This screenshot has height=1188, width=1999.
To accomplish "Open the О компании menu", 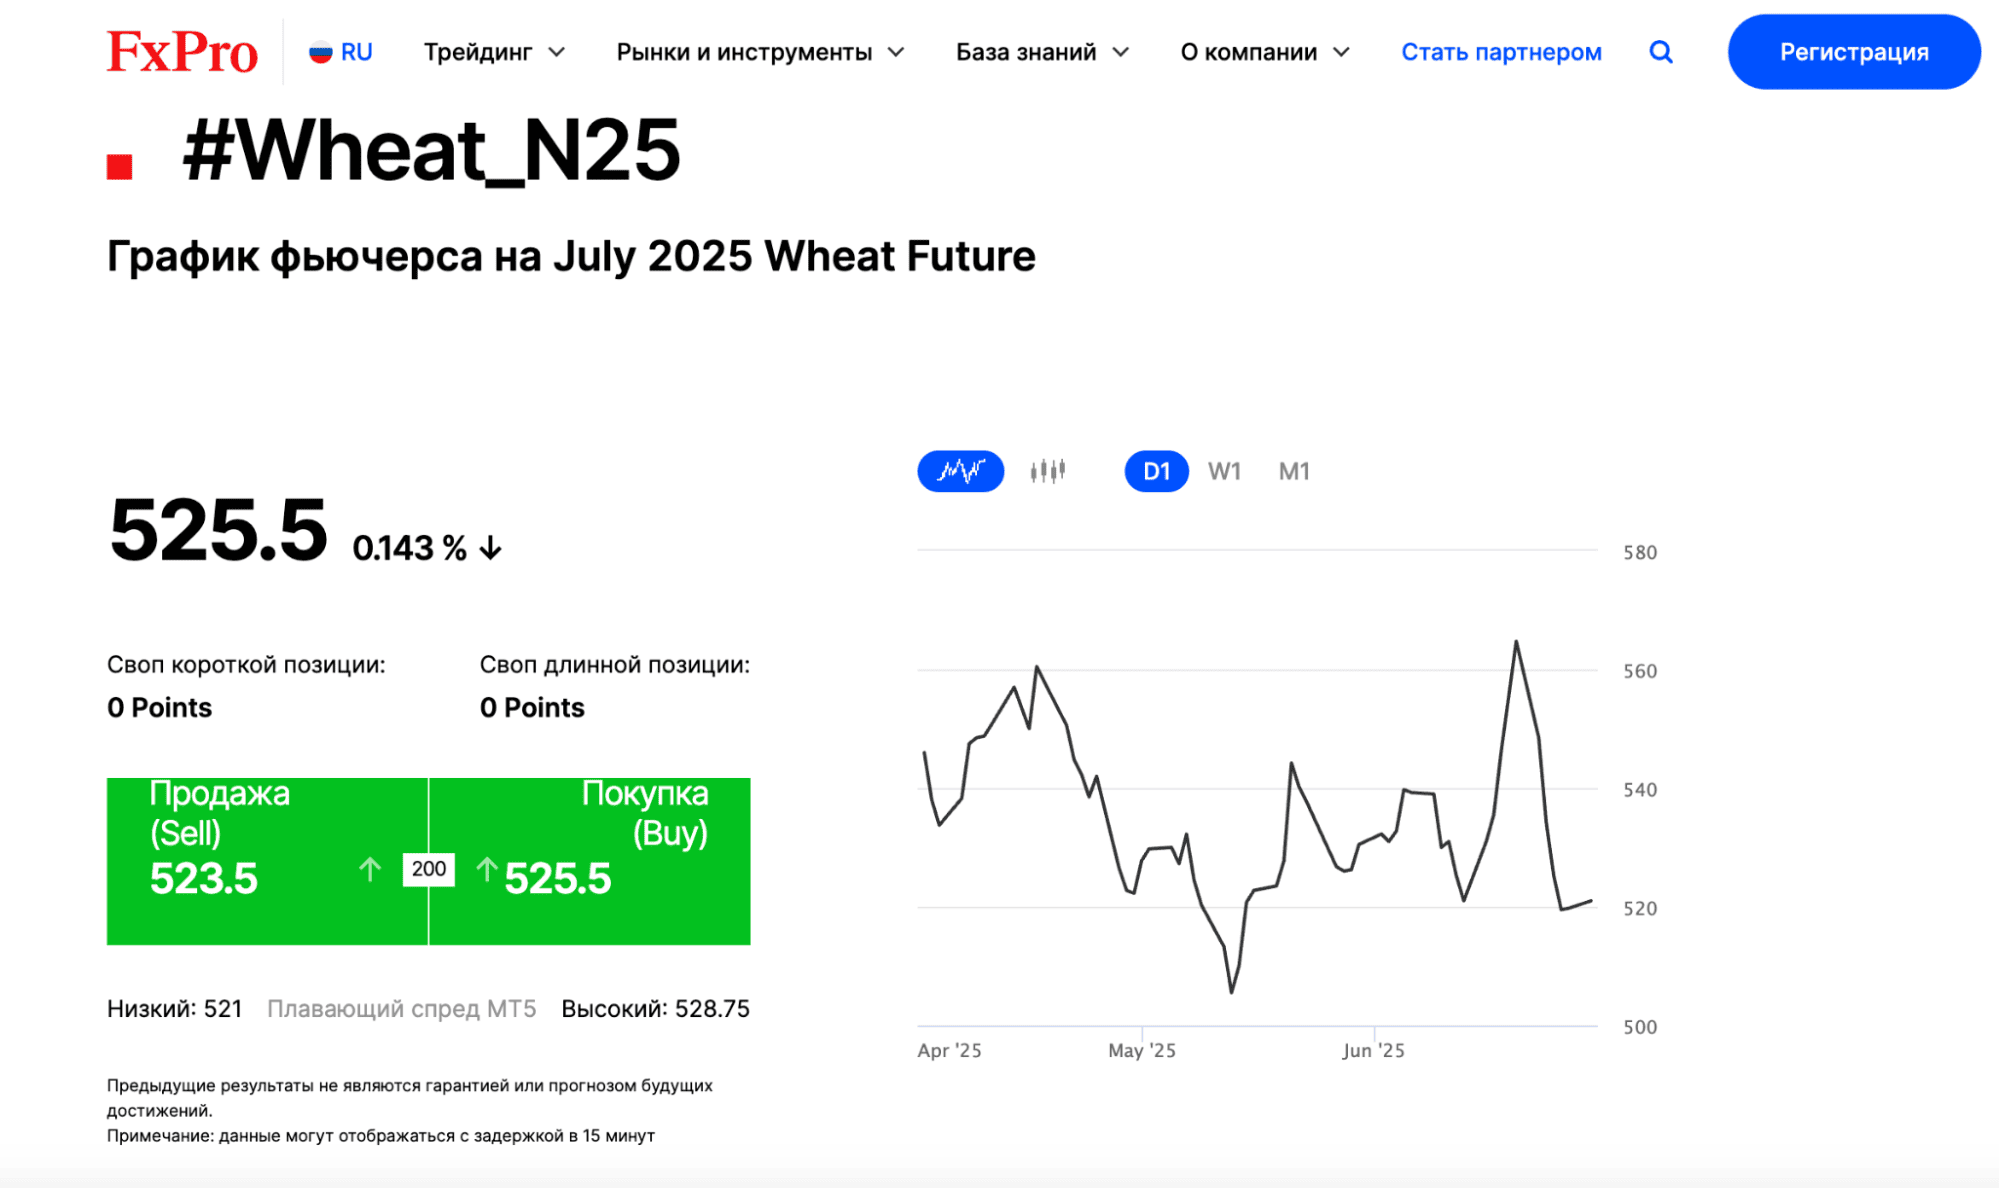I will pyautogui.click(x=1265, y=52).
